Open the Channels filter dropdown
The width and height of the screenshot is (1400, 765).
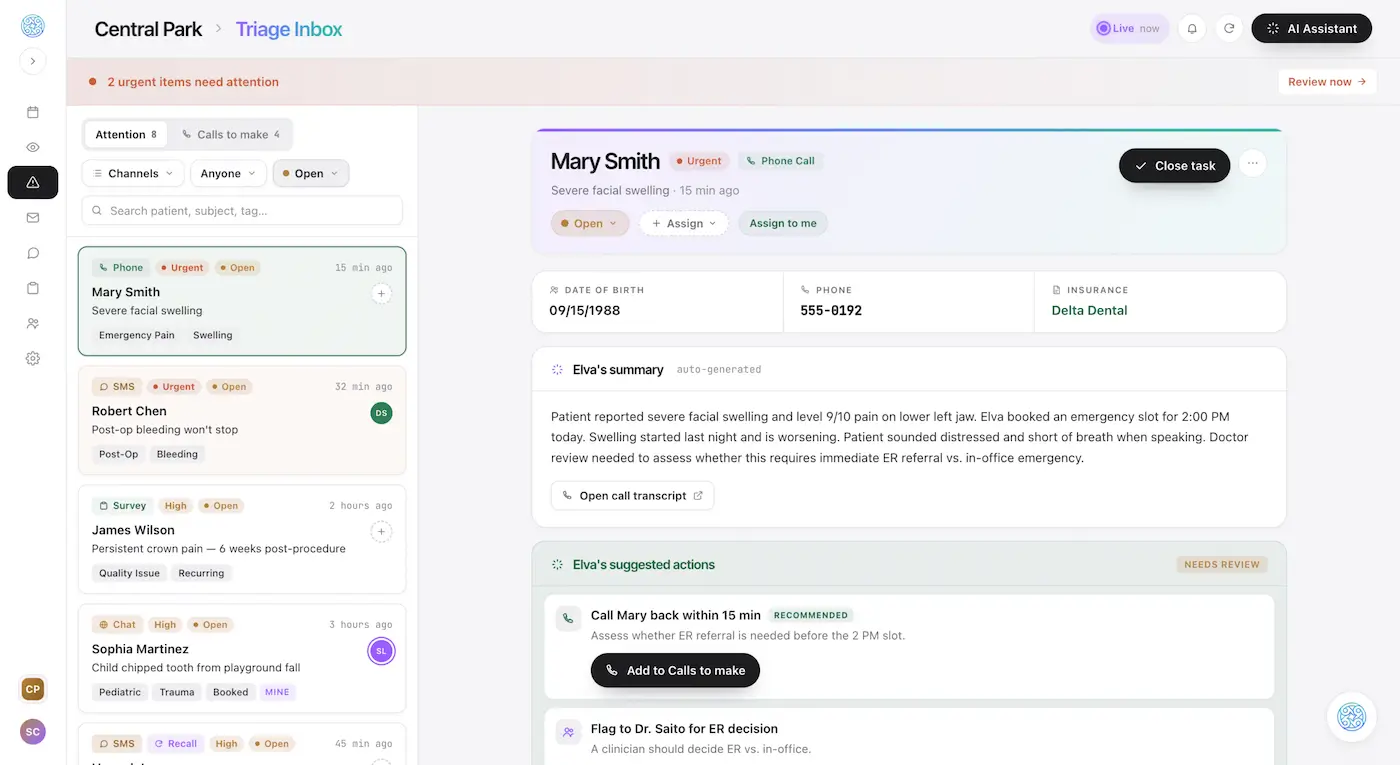point(133,173)
